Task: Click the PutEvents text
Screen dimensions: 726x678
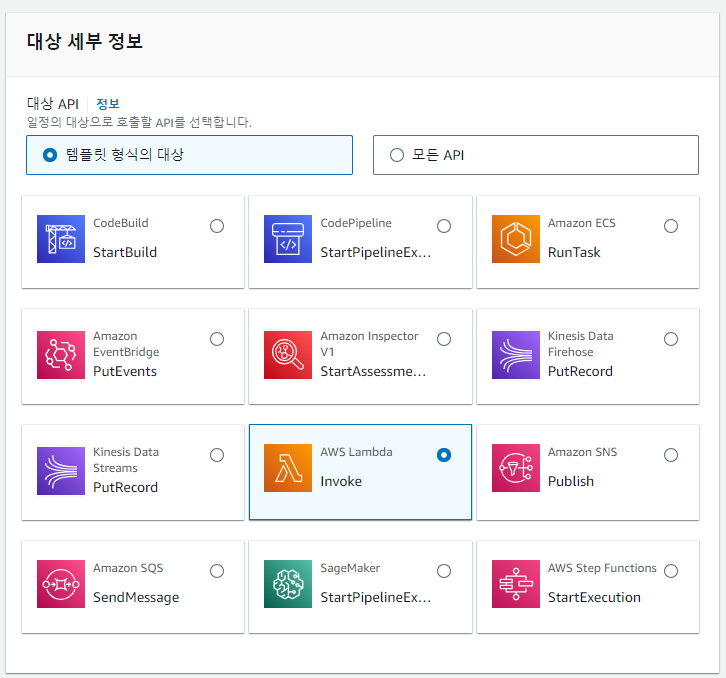Action: point(125,371)
